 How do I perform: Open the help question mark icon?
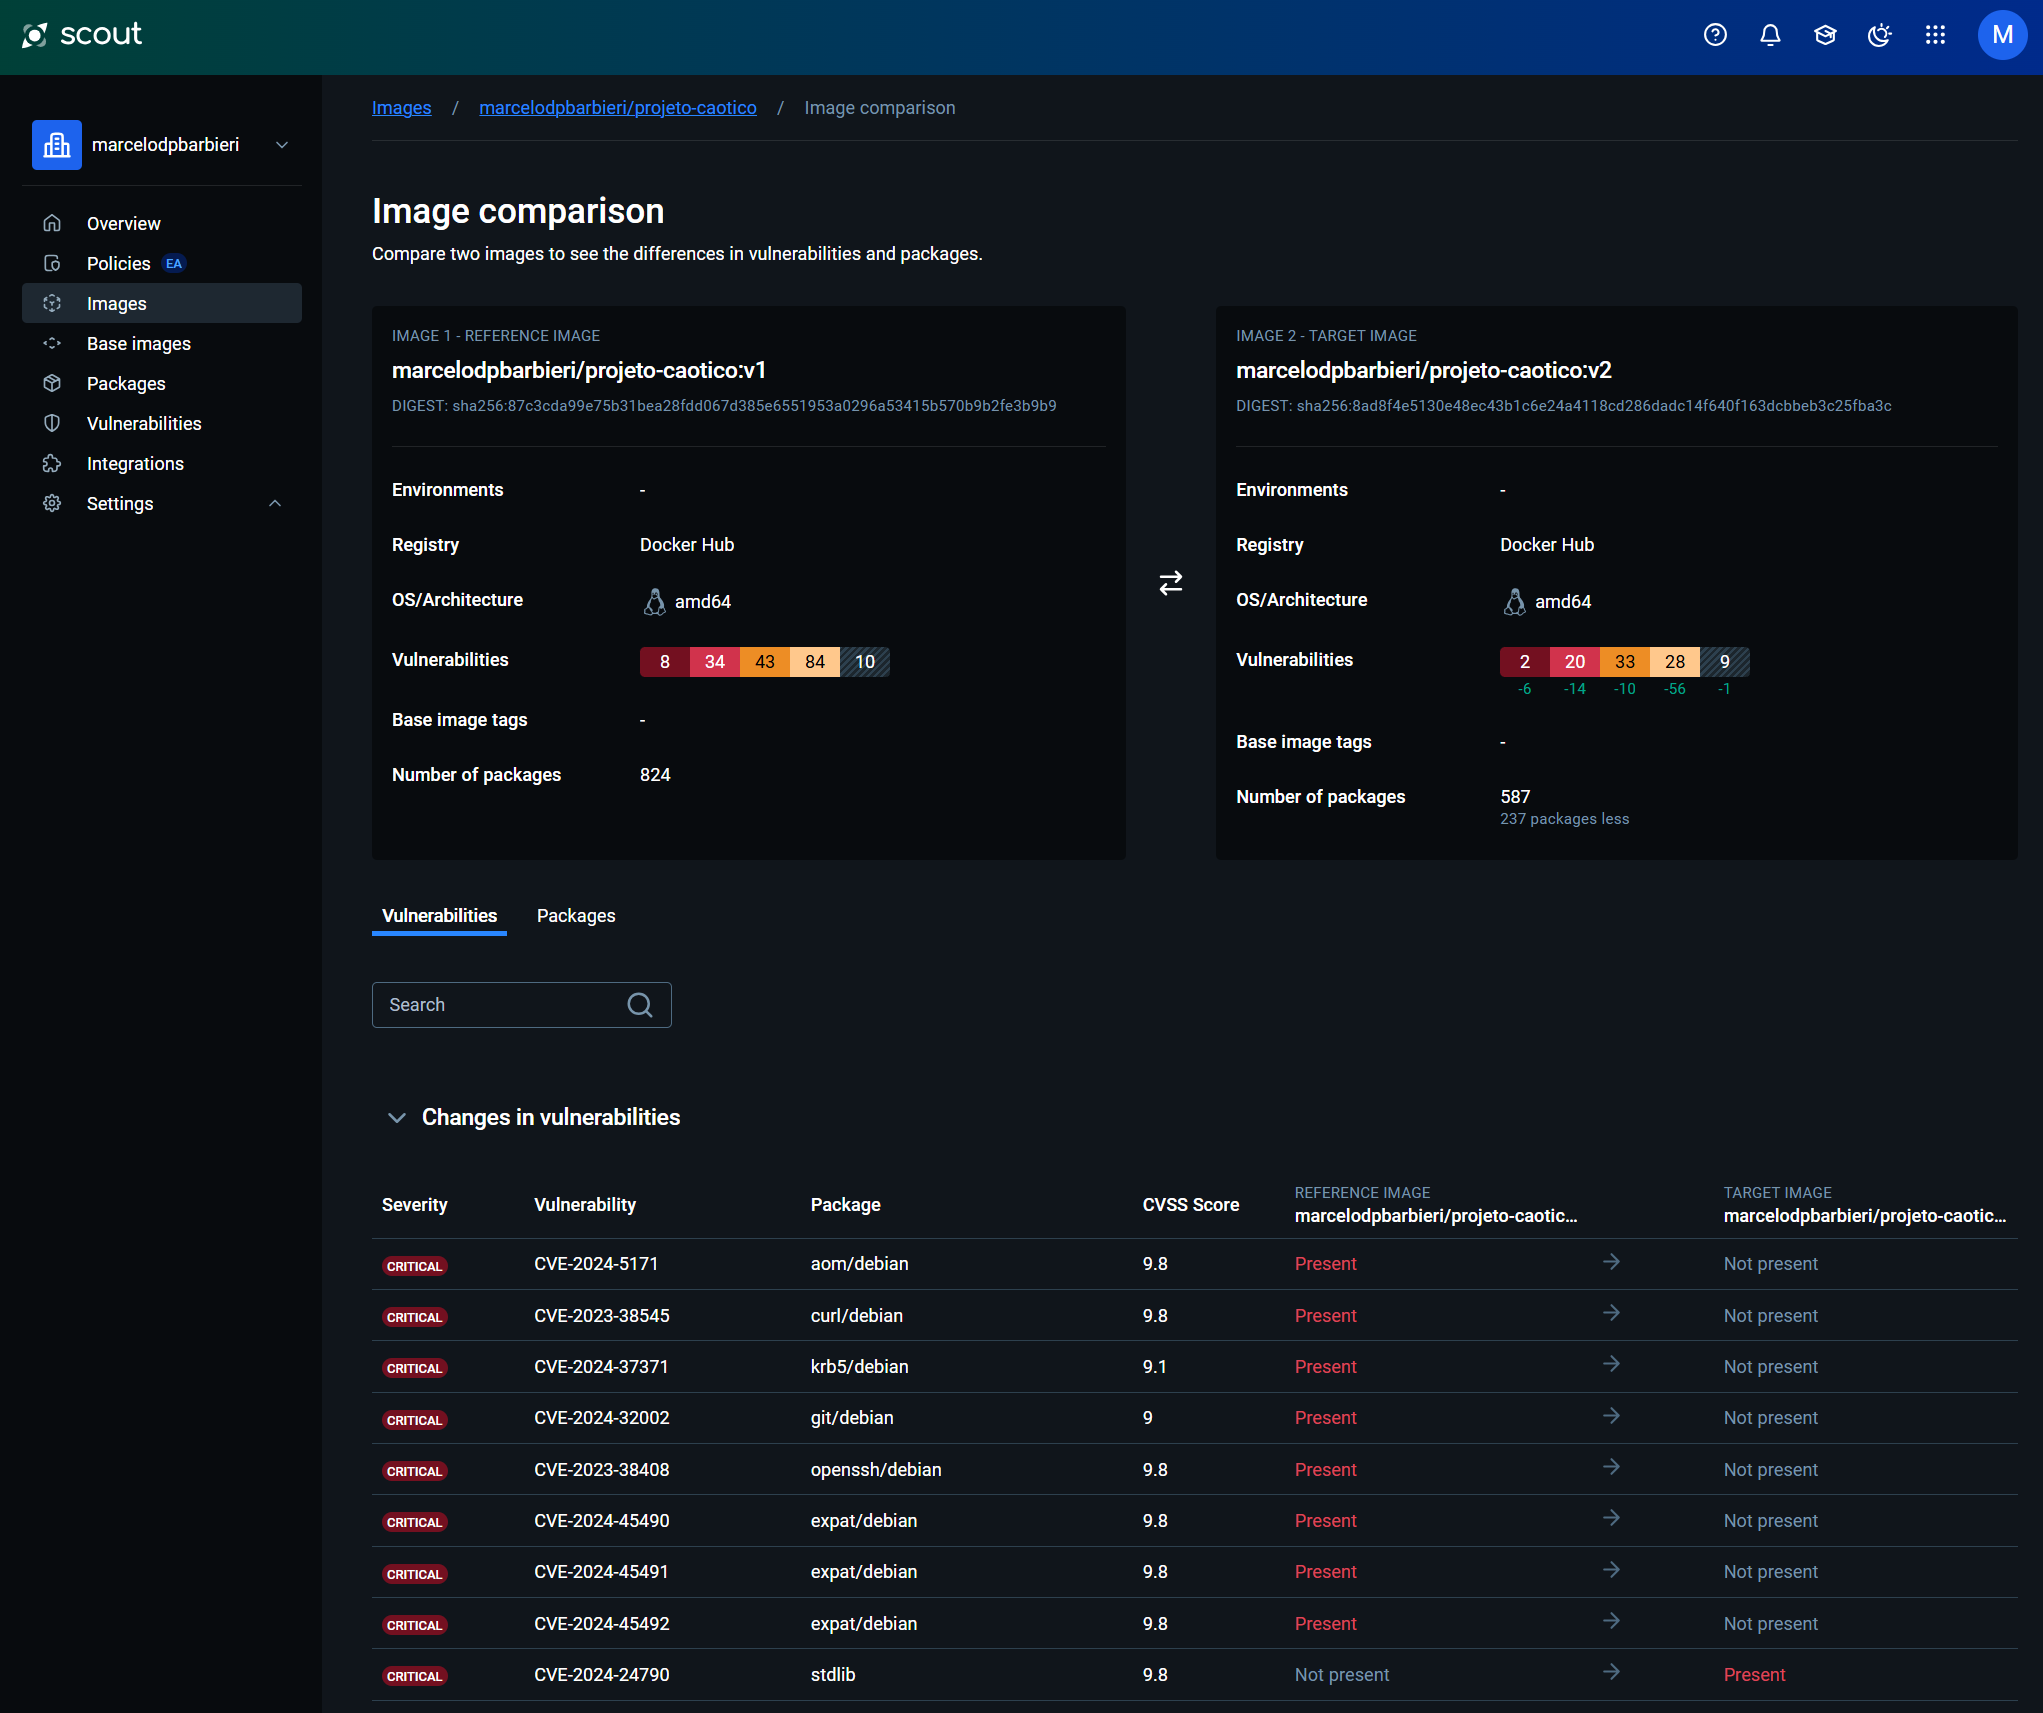tap(1715, 35)
